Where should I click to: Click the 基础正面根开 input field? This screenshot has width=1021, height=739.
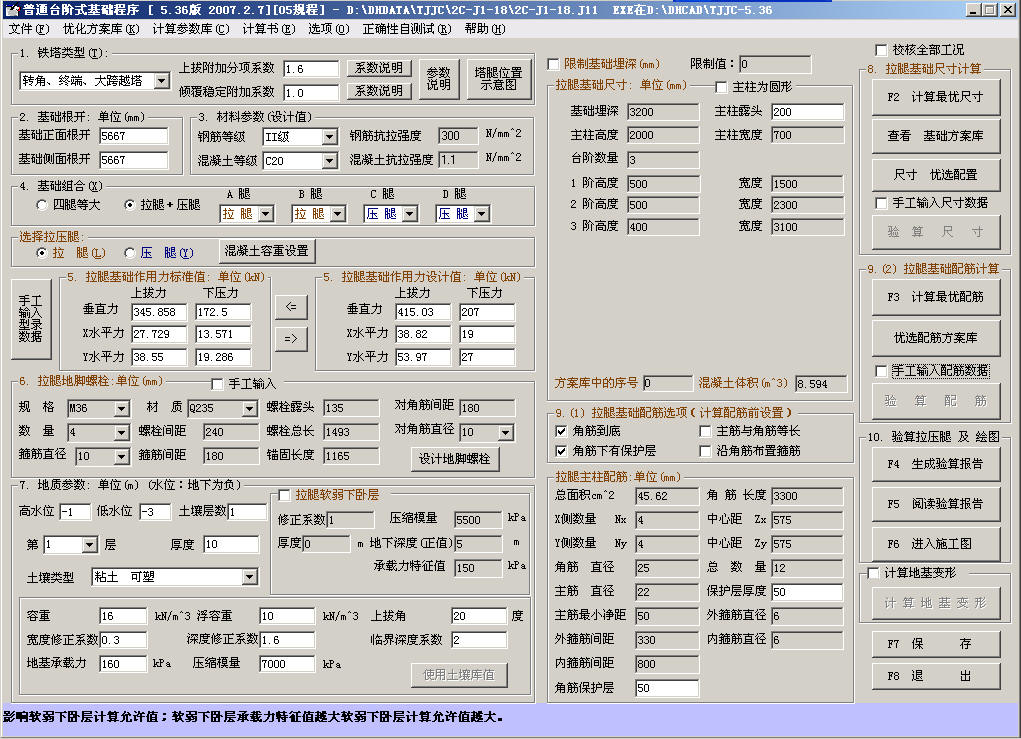pos(133,136)
